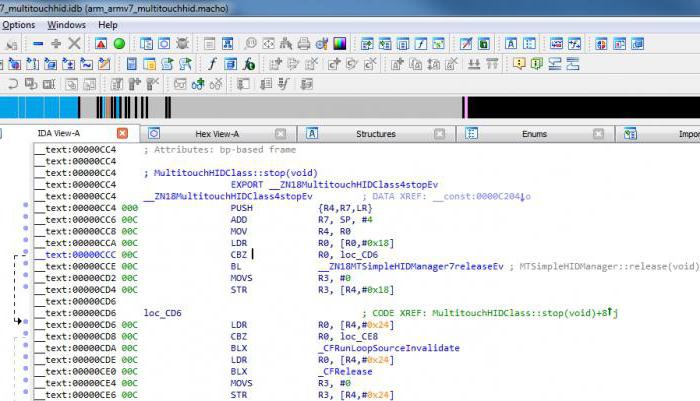Image resolution: width=700 pixels, height=401 pixels.
Task: Switch to the Hex View-A tab
Action: (x=217, y=133)
